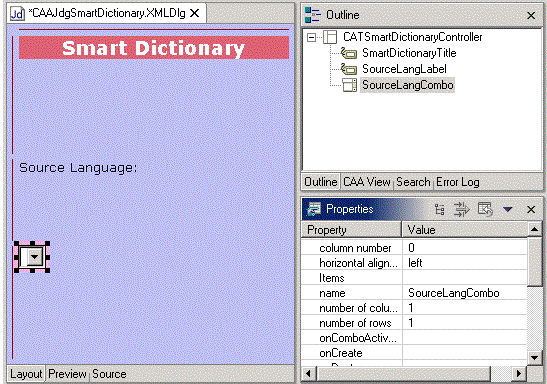The image size is (547, 384).
Task: Edit the name value SourceLangCombo
Action: [x=465, y=293]
